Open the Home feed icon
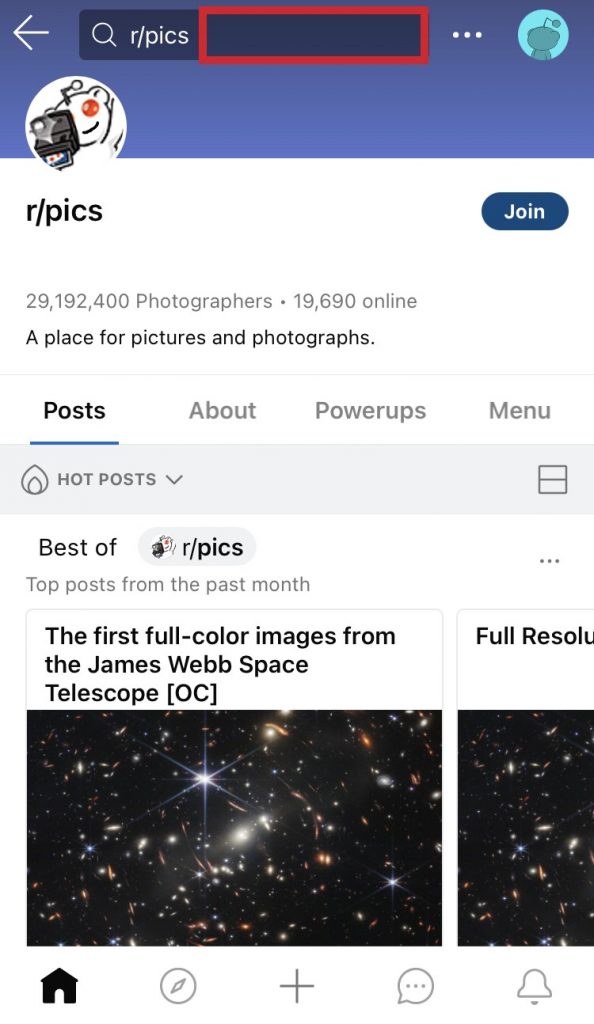The height and width of the screenshot is (1024, 594). [x=59, y=985]
